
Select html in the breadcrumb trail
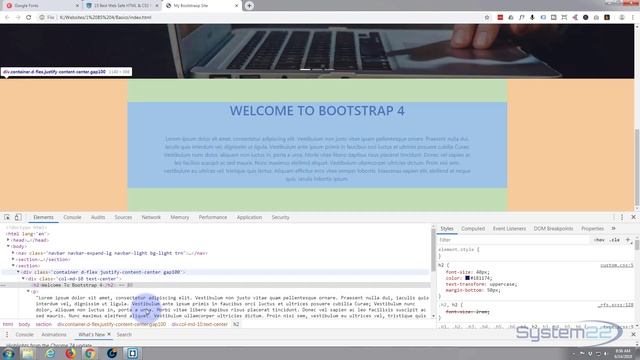click(x=8, y=324)
